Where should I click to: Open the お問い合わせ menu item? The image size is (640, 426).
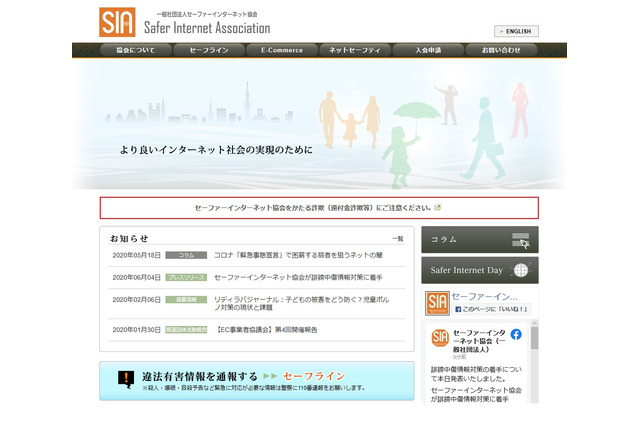[501, 50]
